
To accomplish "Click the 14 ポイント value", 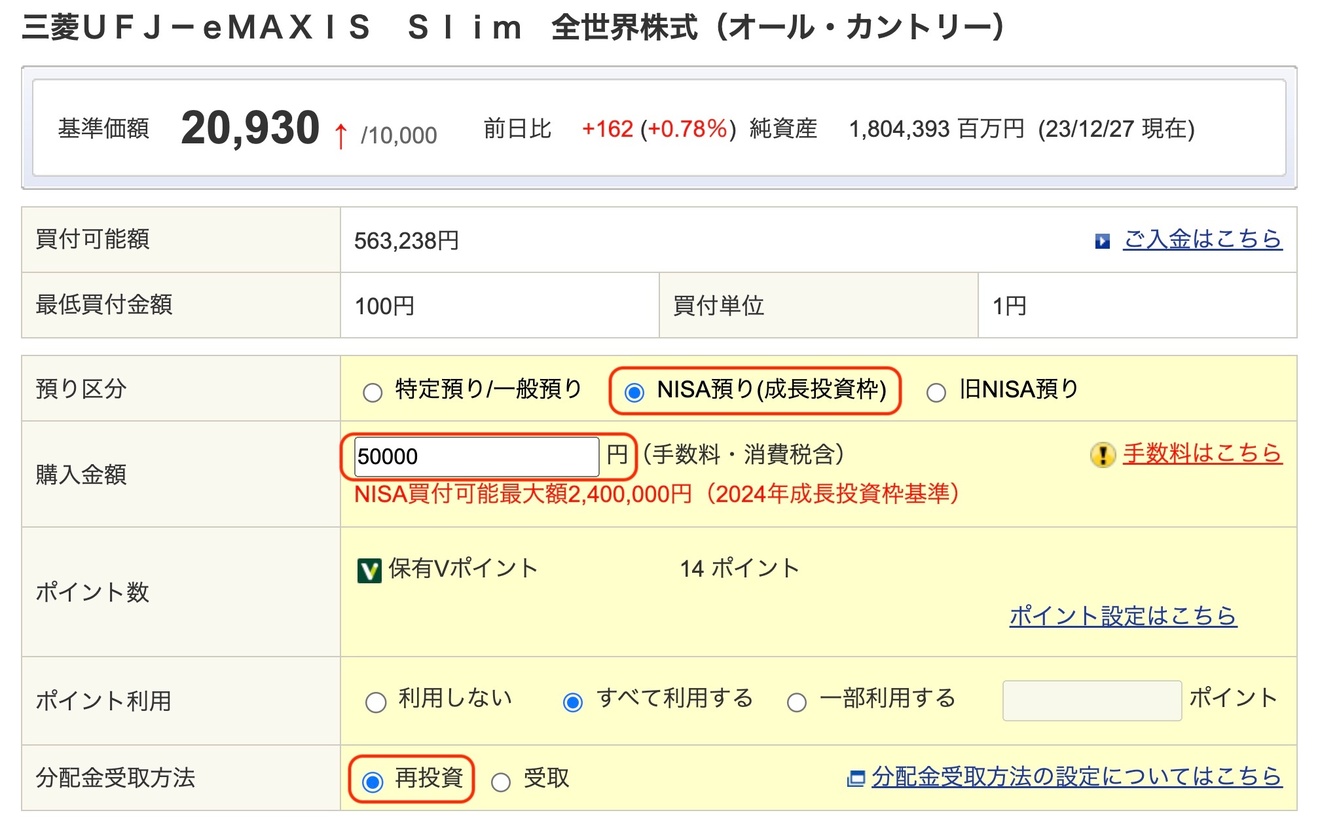I will 740,569.
